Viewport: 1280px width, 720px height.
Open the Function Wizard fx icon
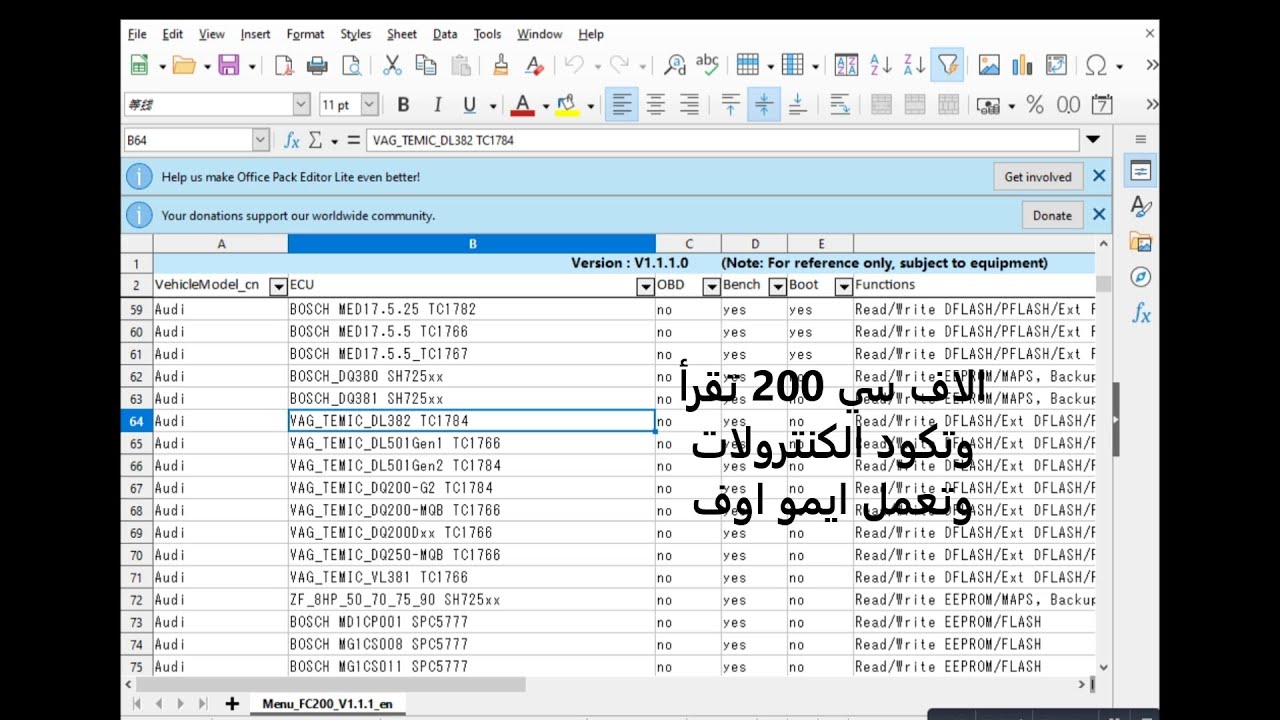292,140
